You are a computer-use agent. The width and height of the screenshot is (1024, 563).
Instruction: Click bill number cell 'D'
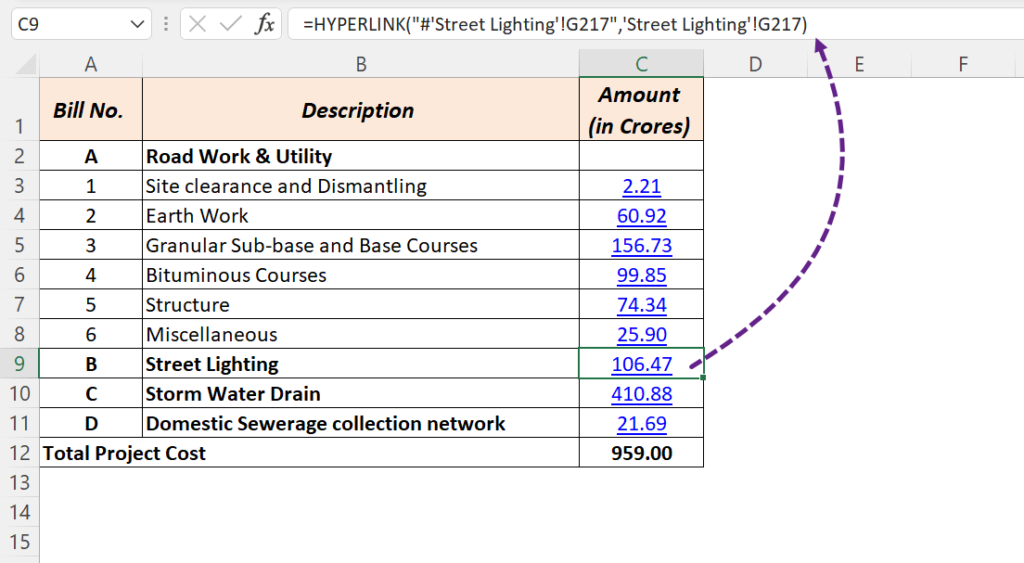pos(91,423)
